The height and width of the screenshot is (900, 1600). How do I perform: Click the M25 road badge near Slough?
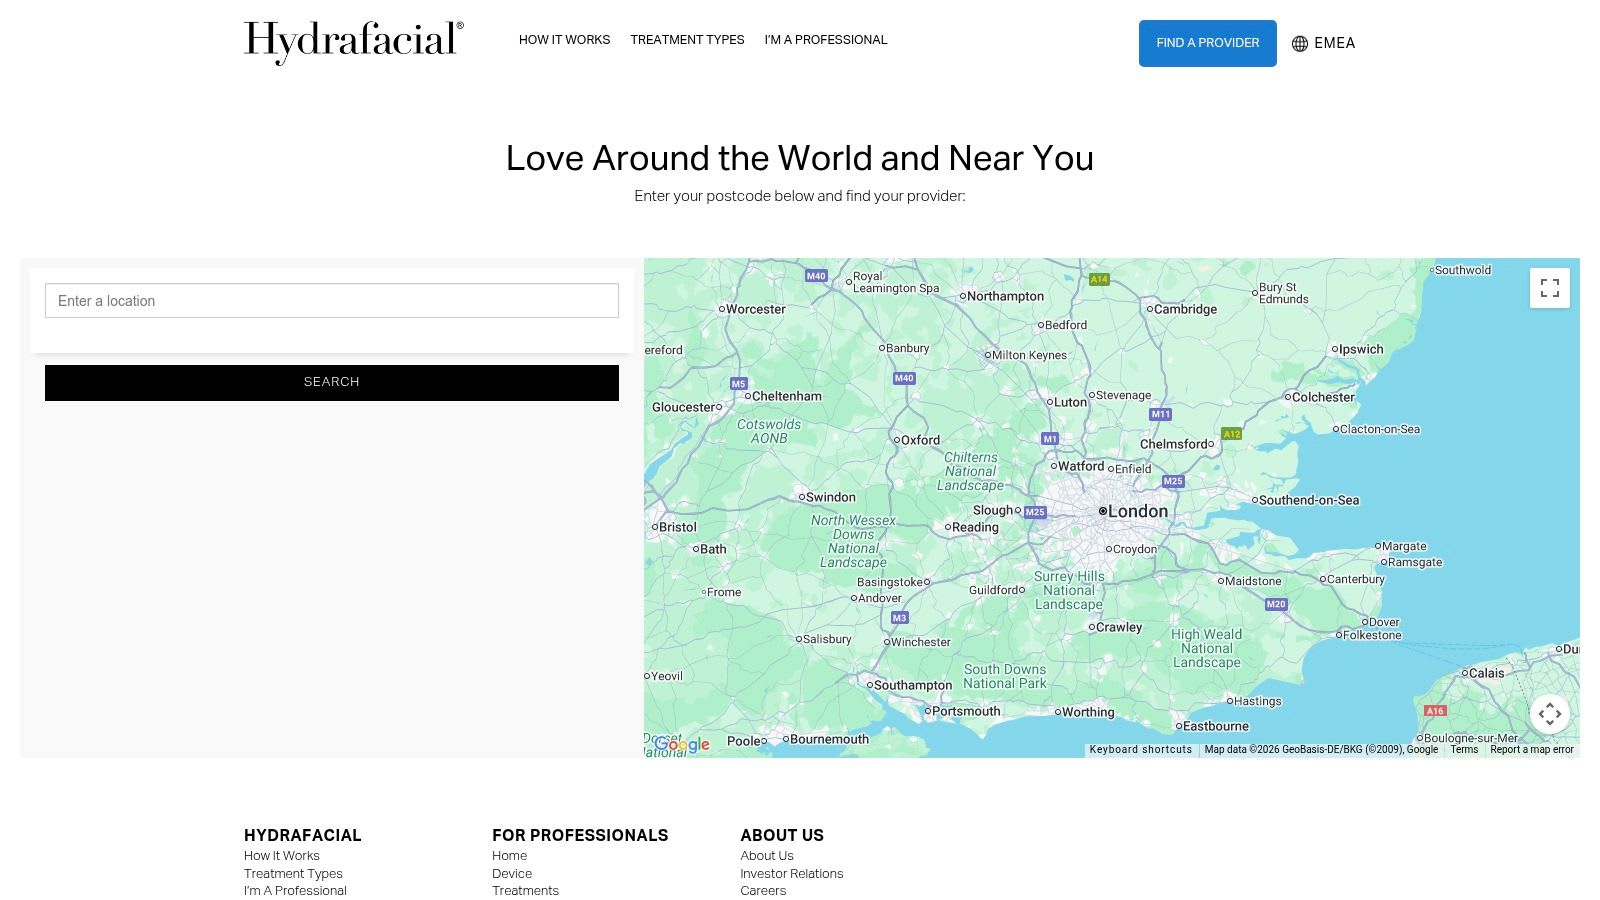[1035, 512]
